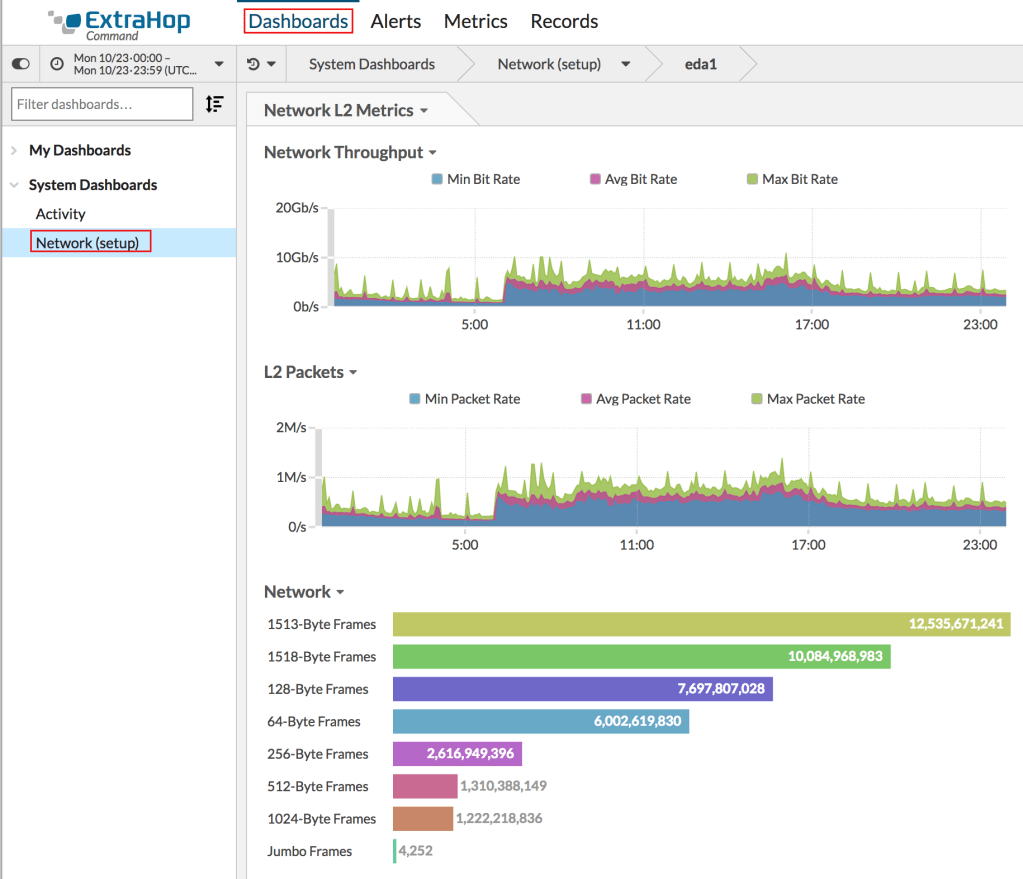This screenshot has height=879, width=1023.
Task: Click the eda1 breadcrumb
Action: 701,63
